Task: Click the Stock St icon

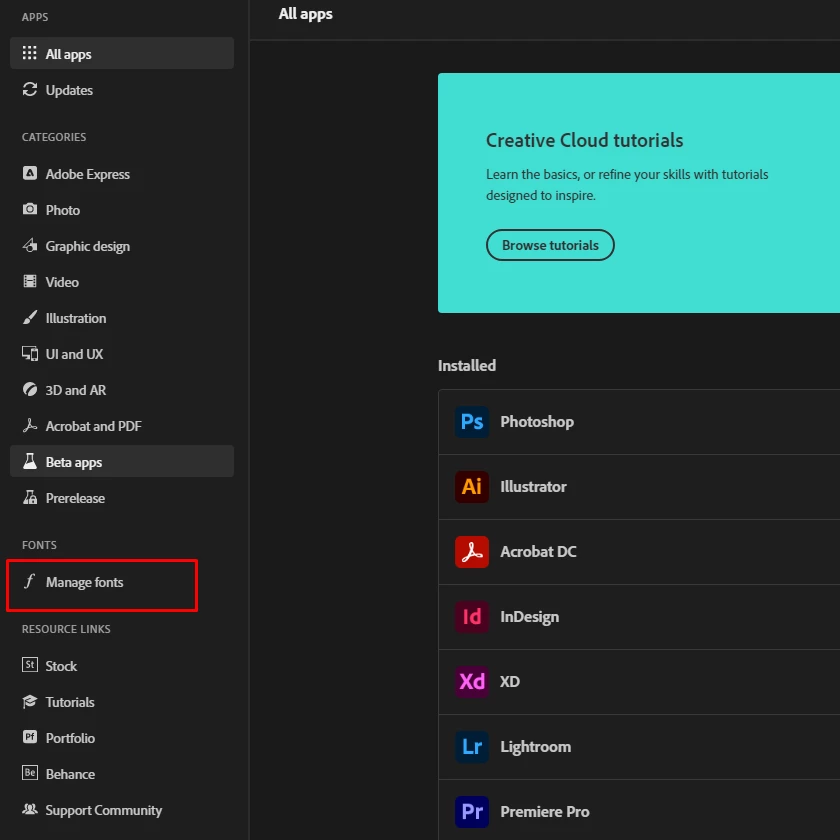Action: pyautogui.click(x=30, y=665)
